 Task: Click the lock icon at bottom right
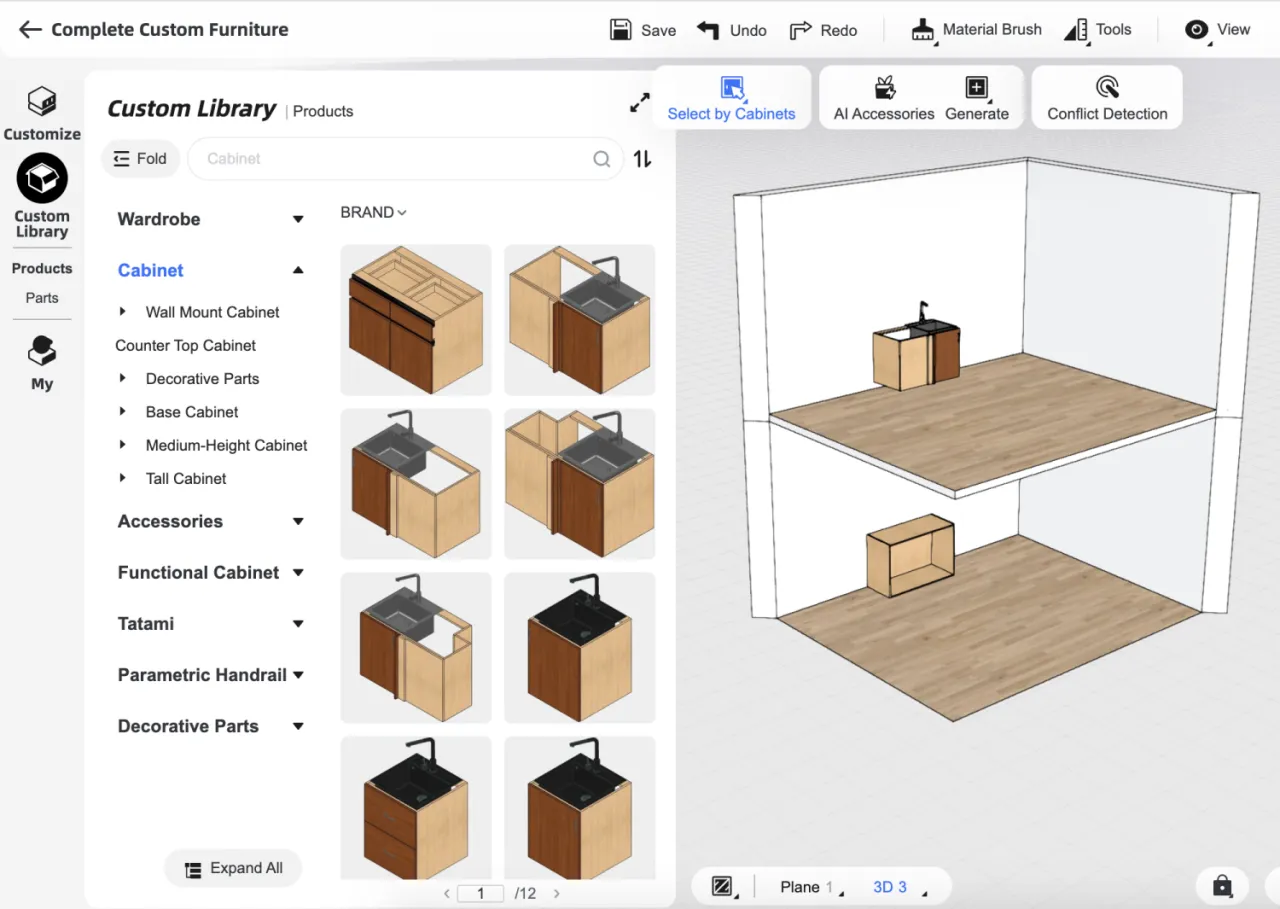(1222, 886)
